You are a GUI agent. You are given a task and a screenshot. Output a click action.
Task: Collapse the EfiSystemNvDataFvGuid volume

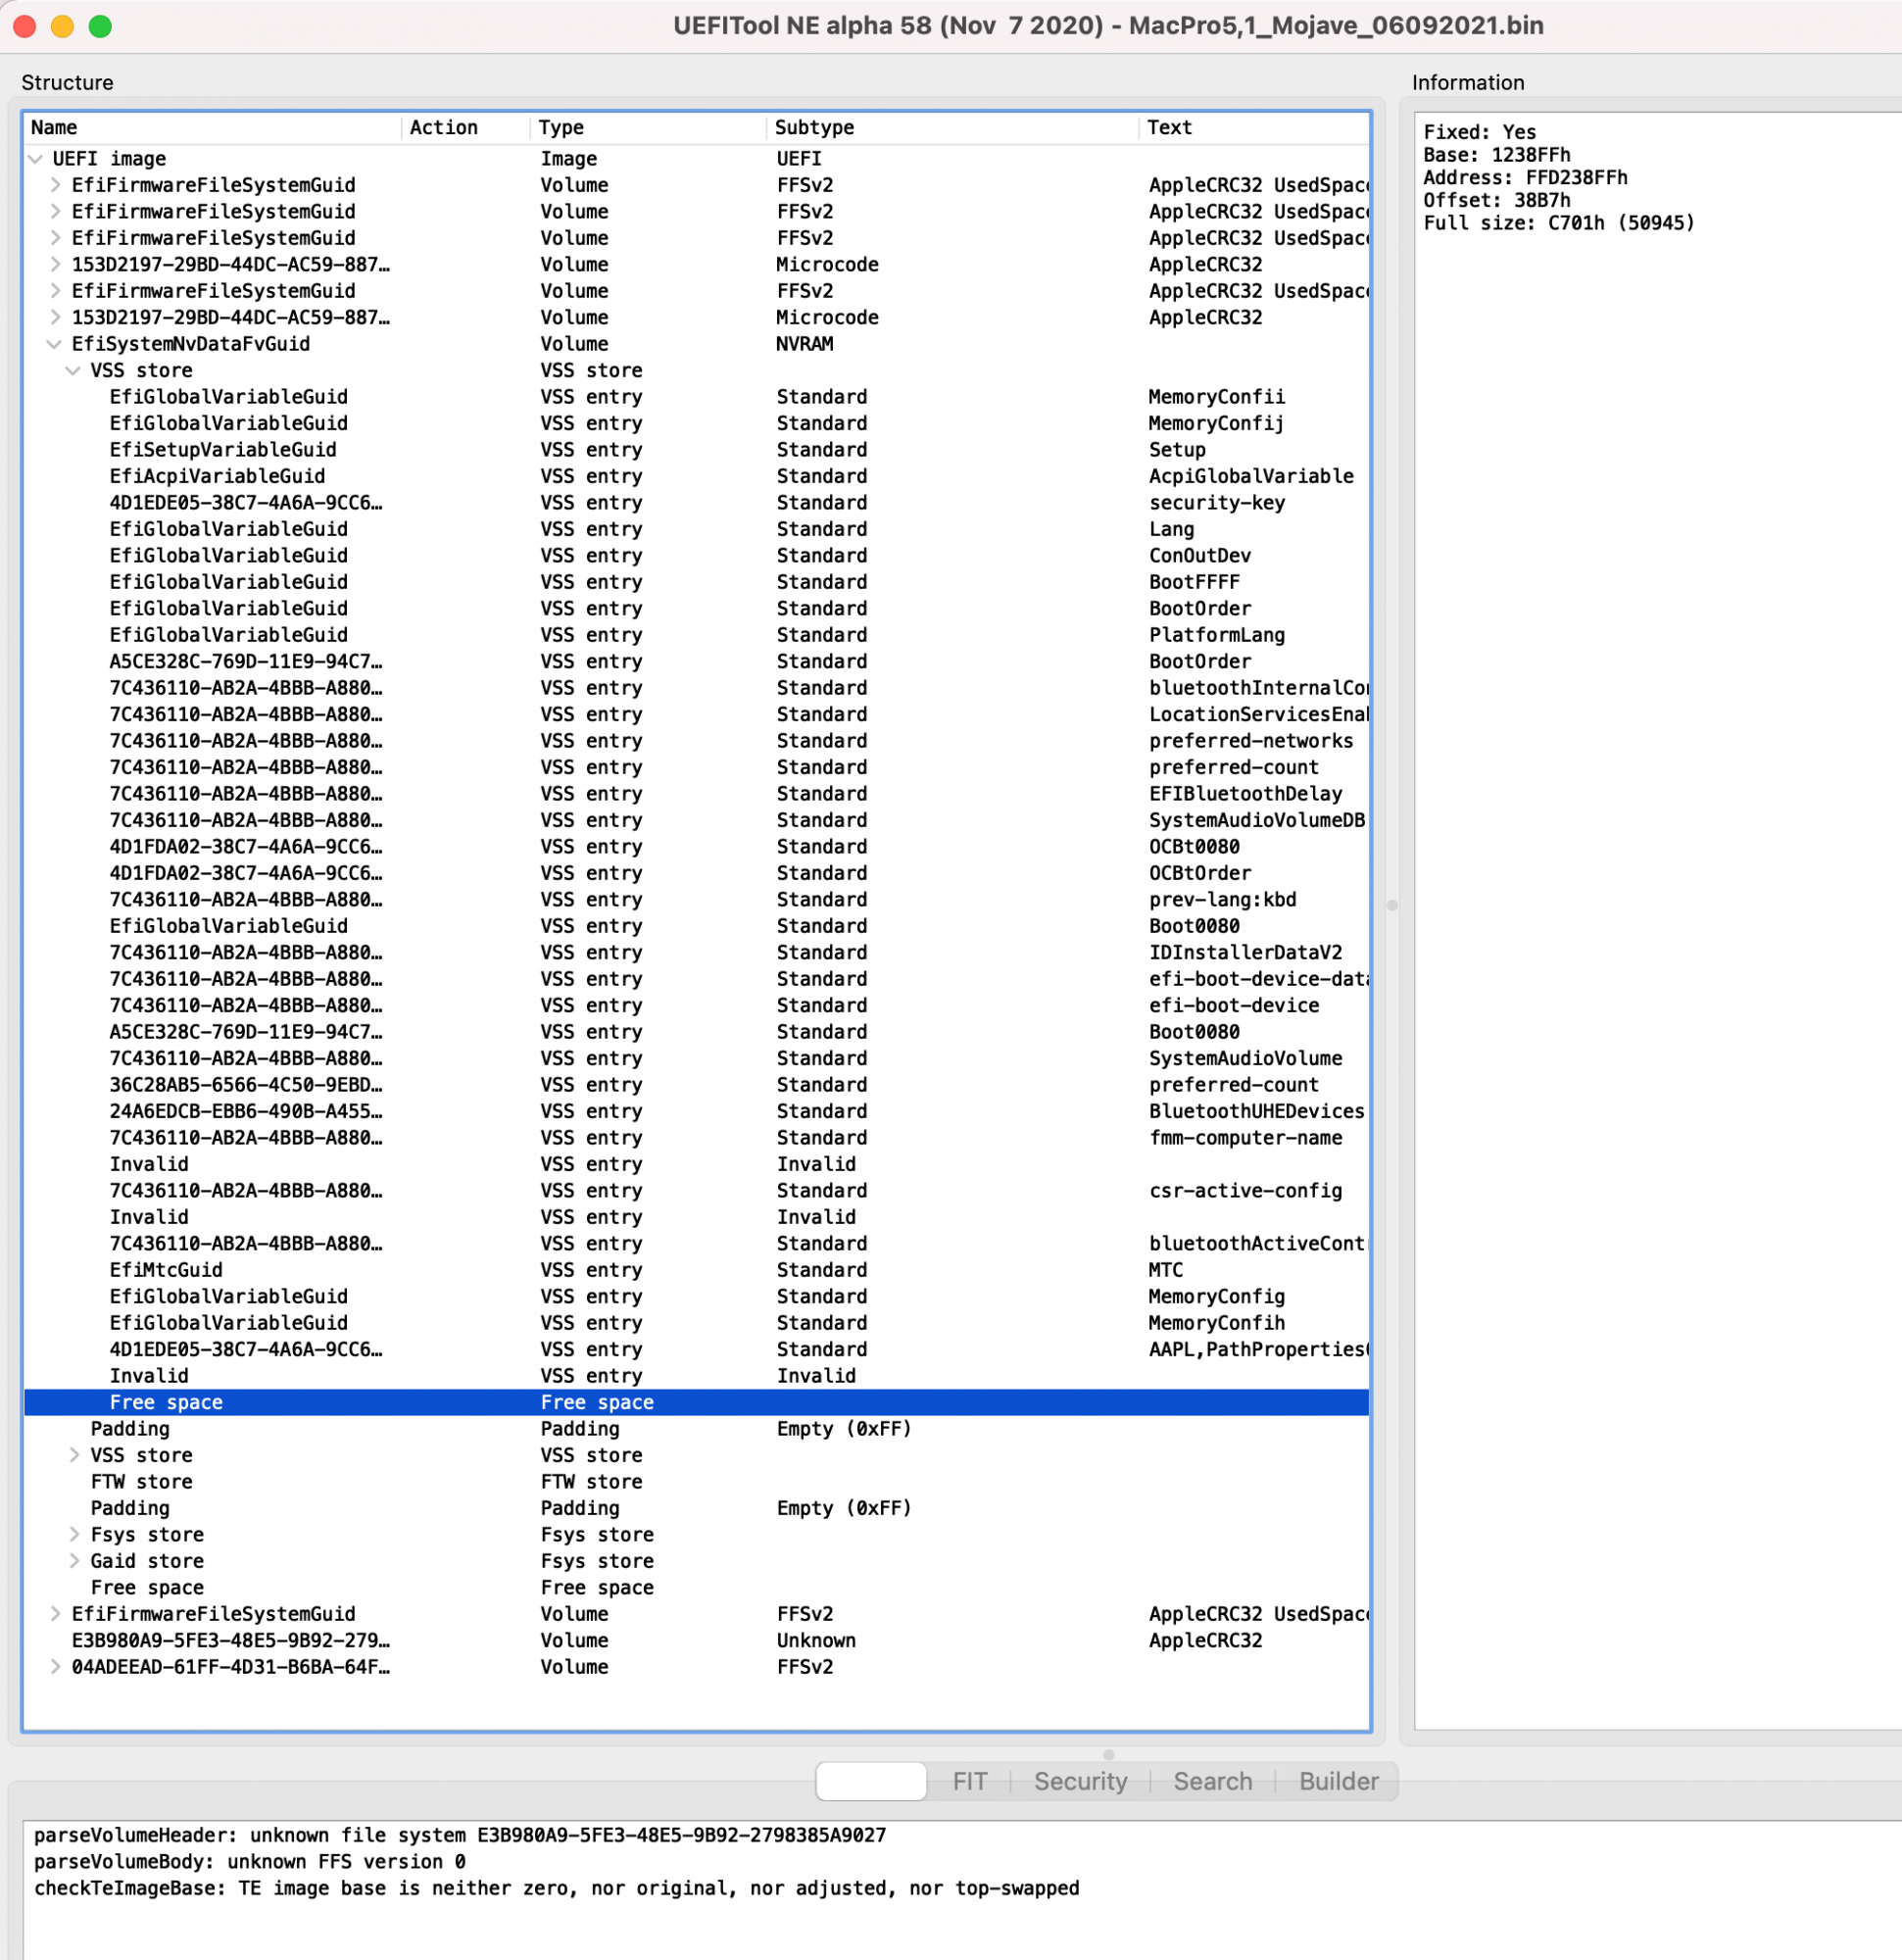click(x=54, y=344)
